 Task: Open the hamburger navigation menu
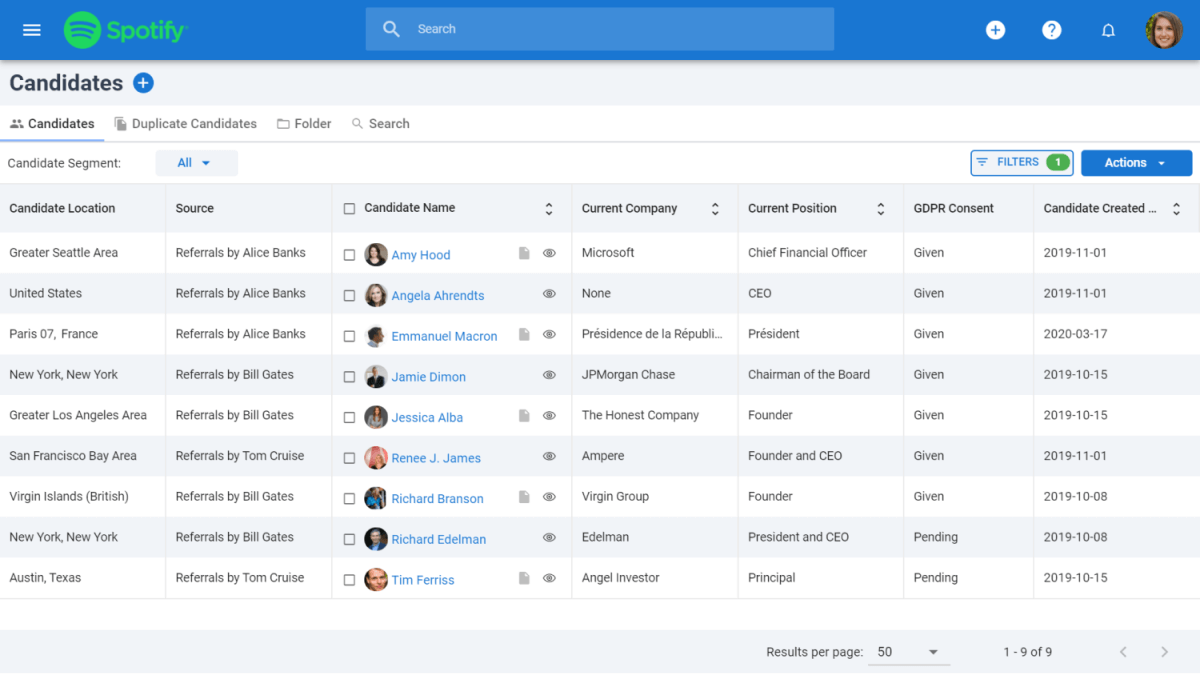point(31,29)
